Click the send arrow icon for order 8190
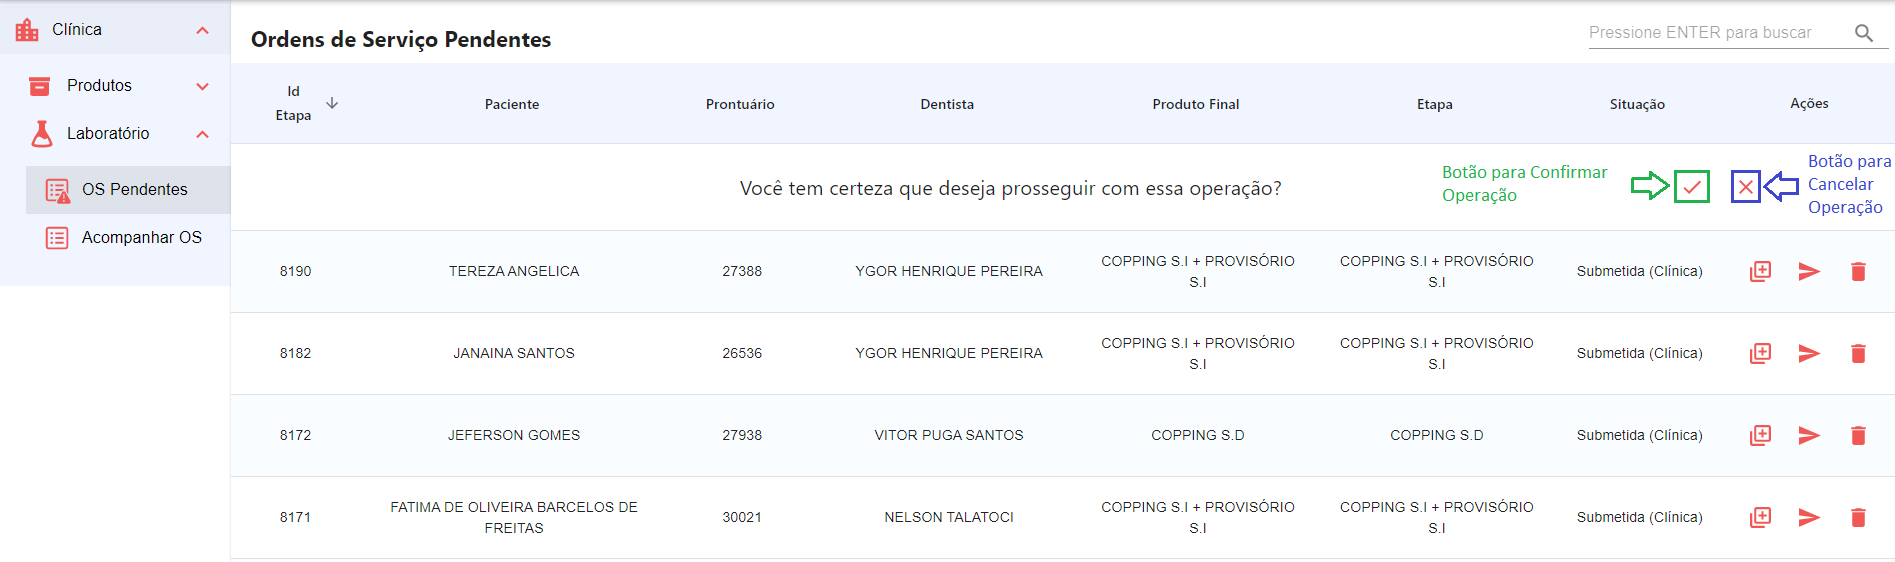Screen dimensions: 1895x562 [1809, 271]
